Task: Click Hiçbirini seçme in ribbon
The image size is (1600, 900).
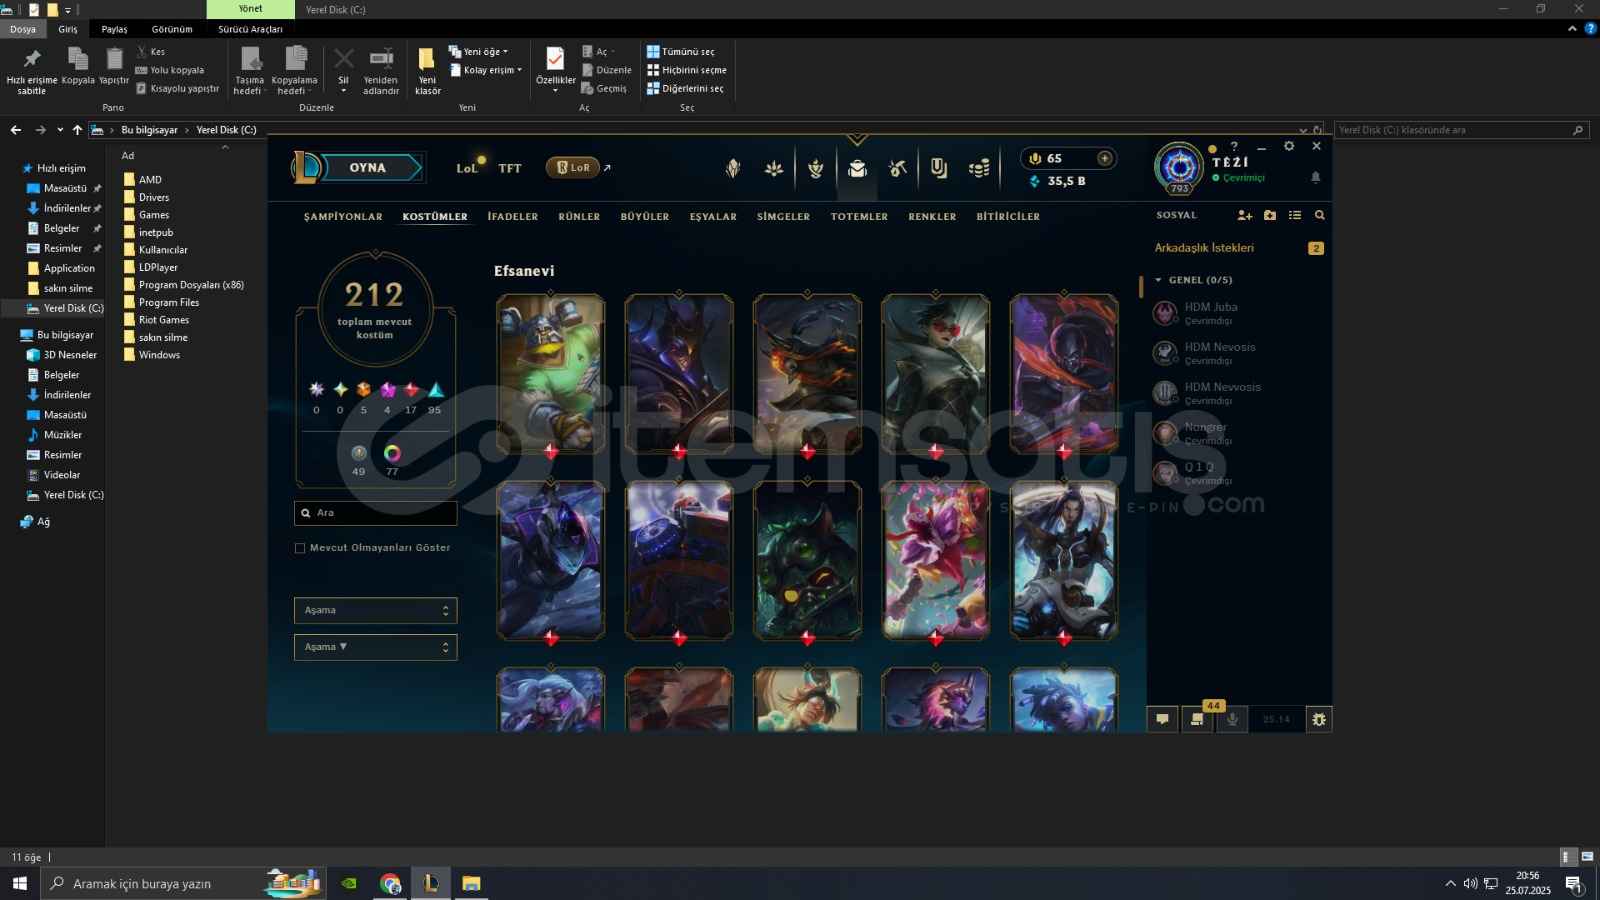Action: coord(687,70)
